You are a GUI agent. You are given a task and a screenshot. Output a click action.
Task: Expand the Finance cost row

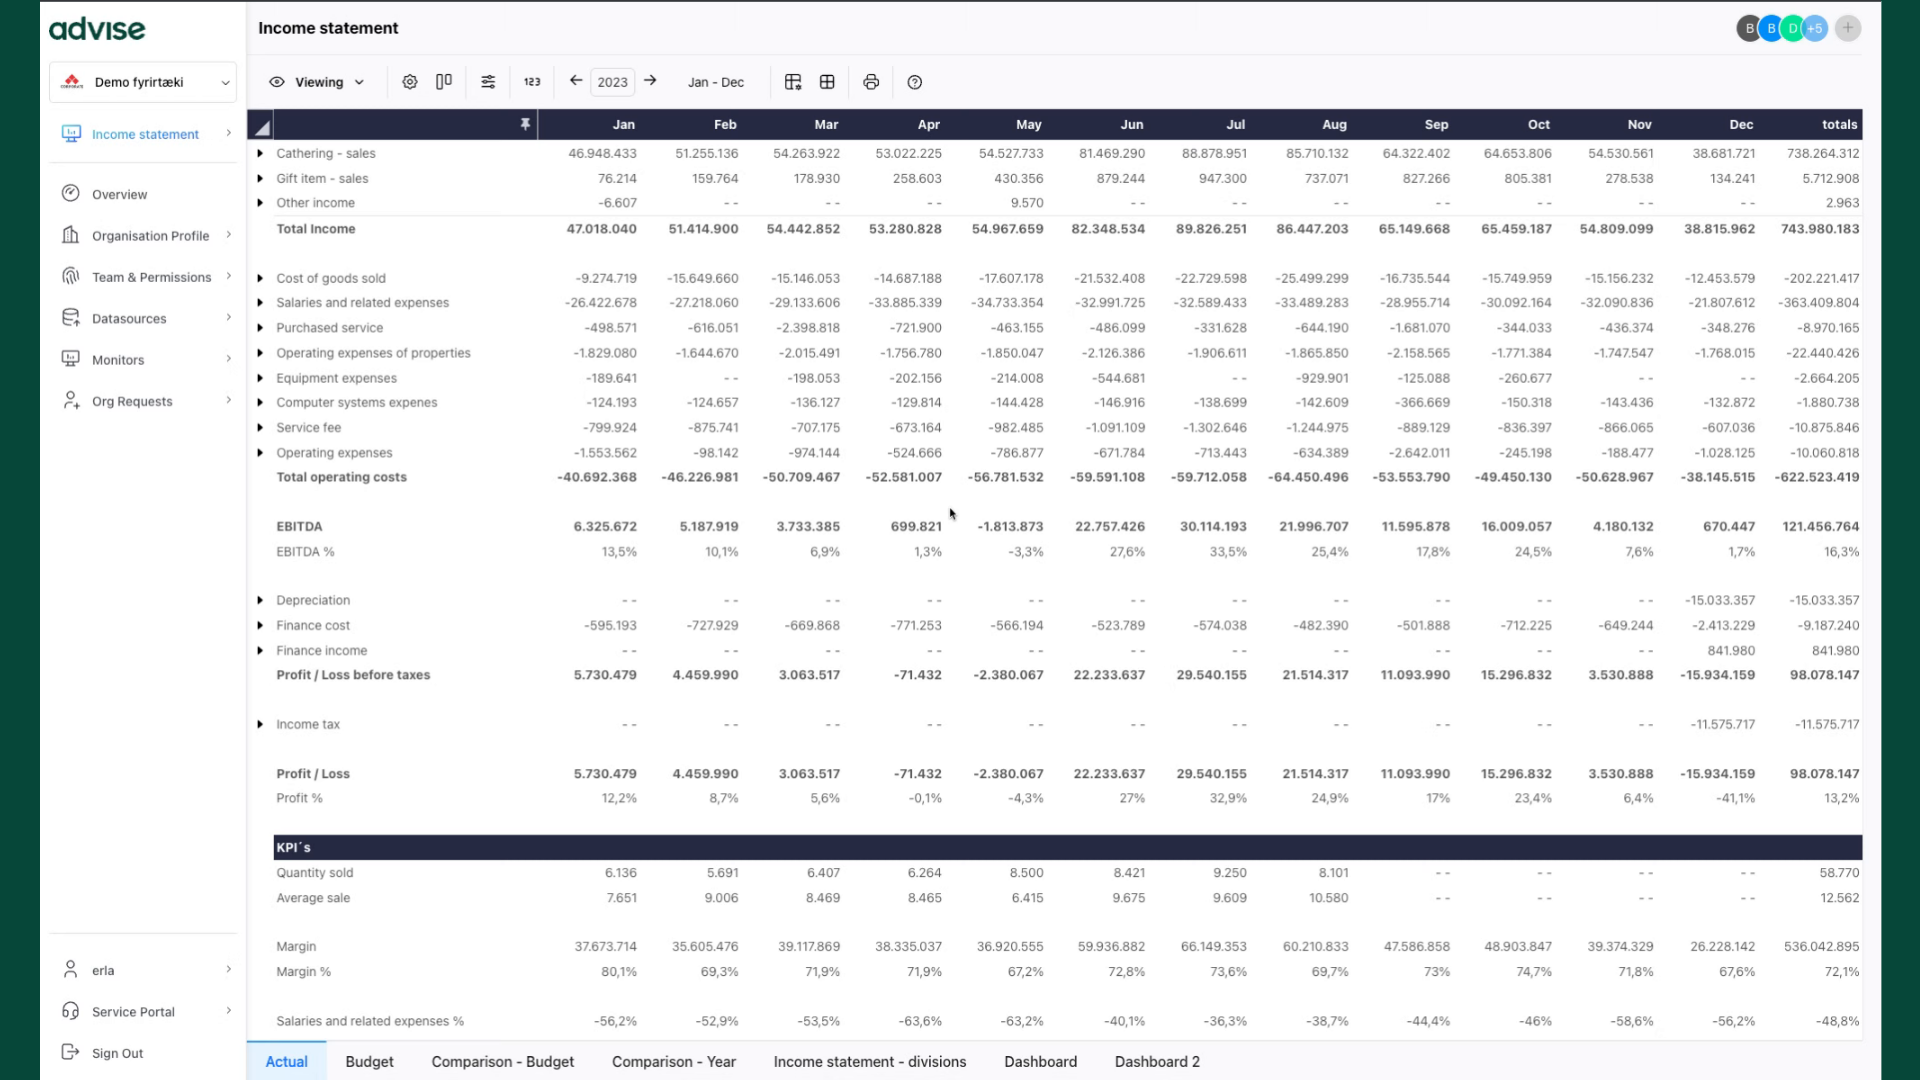coord(260,625)
